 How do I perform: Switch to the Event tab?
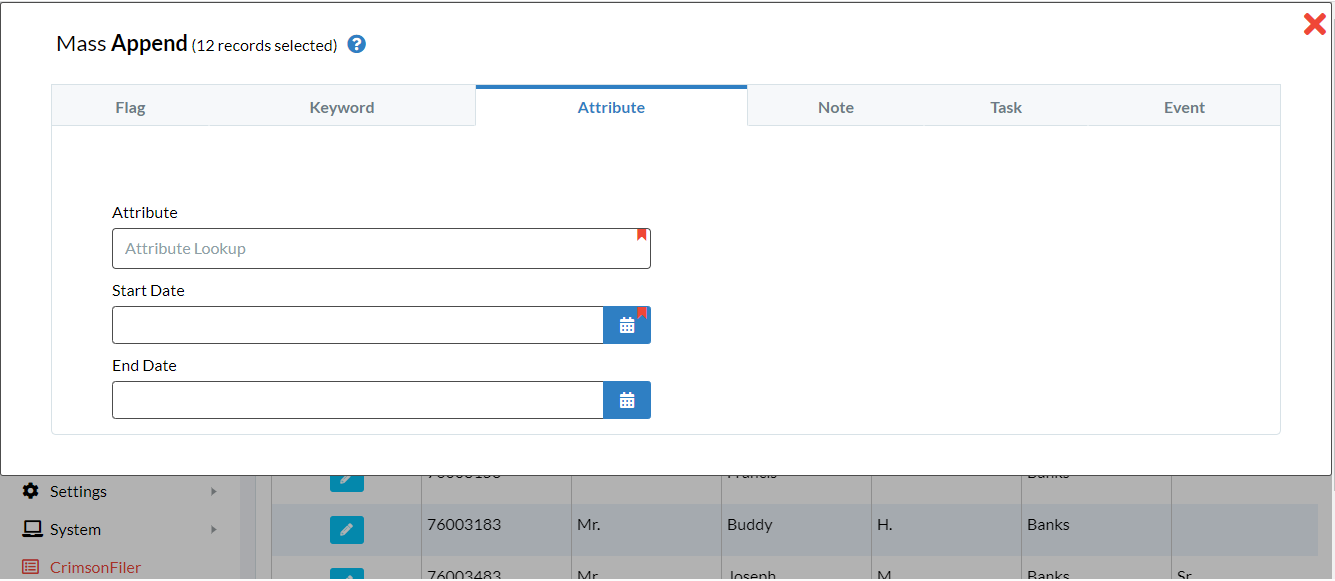[x=1184, y=107]
